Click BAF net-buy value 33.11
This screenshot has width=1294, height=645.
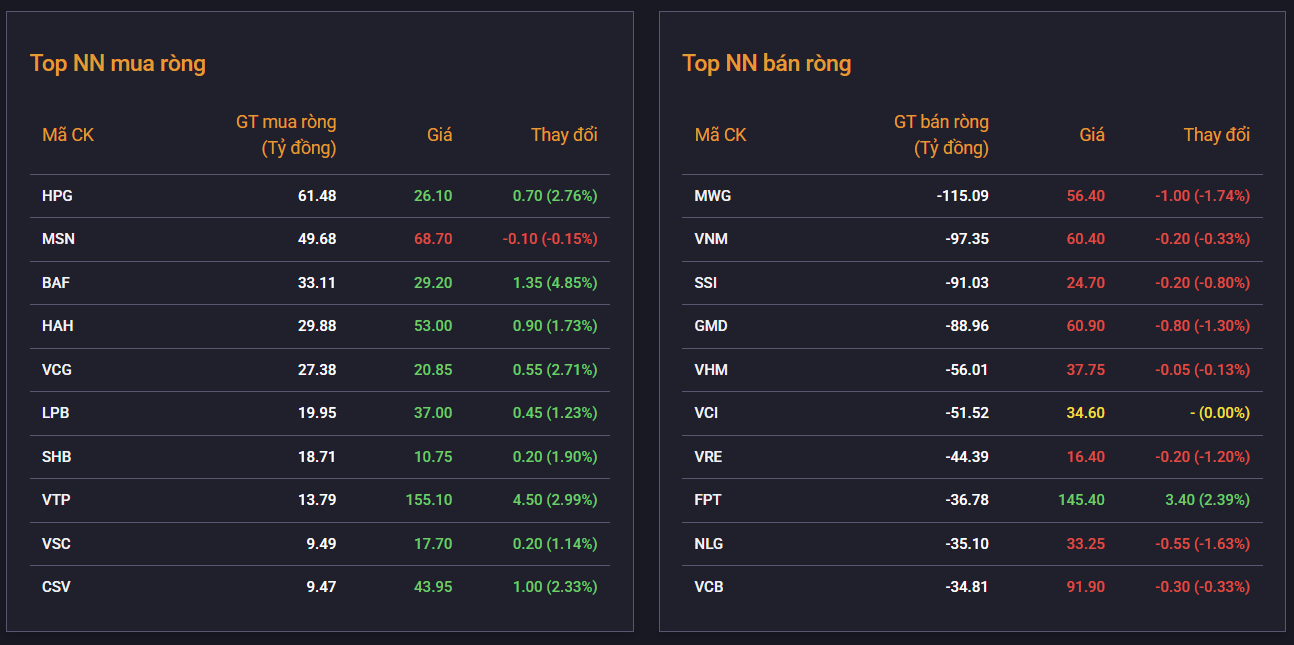pos(317,283)
